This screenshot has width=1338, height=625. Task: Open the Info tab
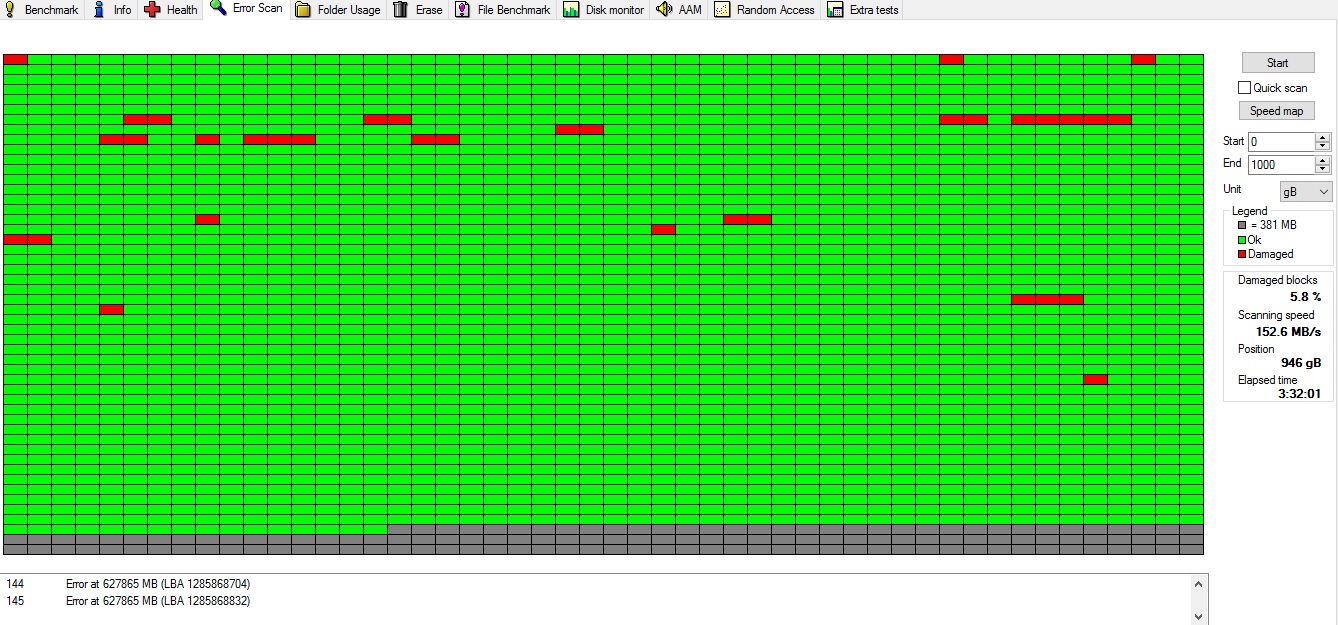[x=112, y=10]
